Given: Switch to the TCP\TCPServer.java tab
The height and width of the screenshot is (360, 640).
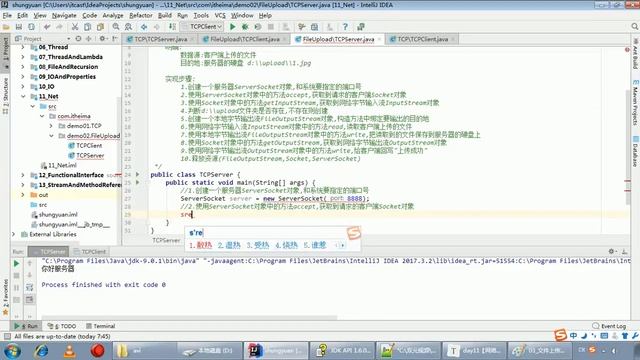Looking at the screenshot, I should point(161,39).
